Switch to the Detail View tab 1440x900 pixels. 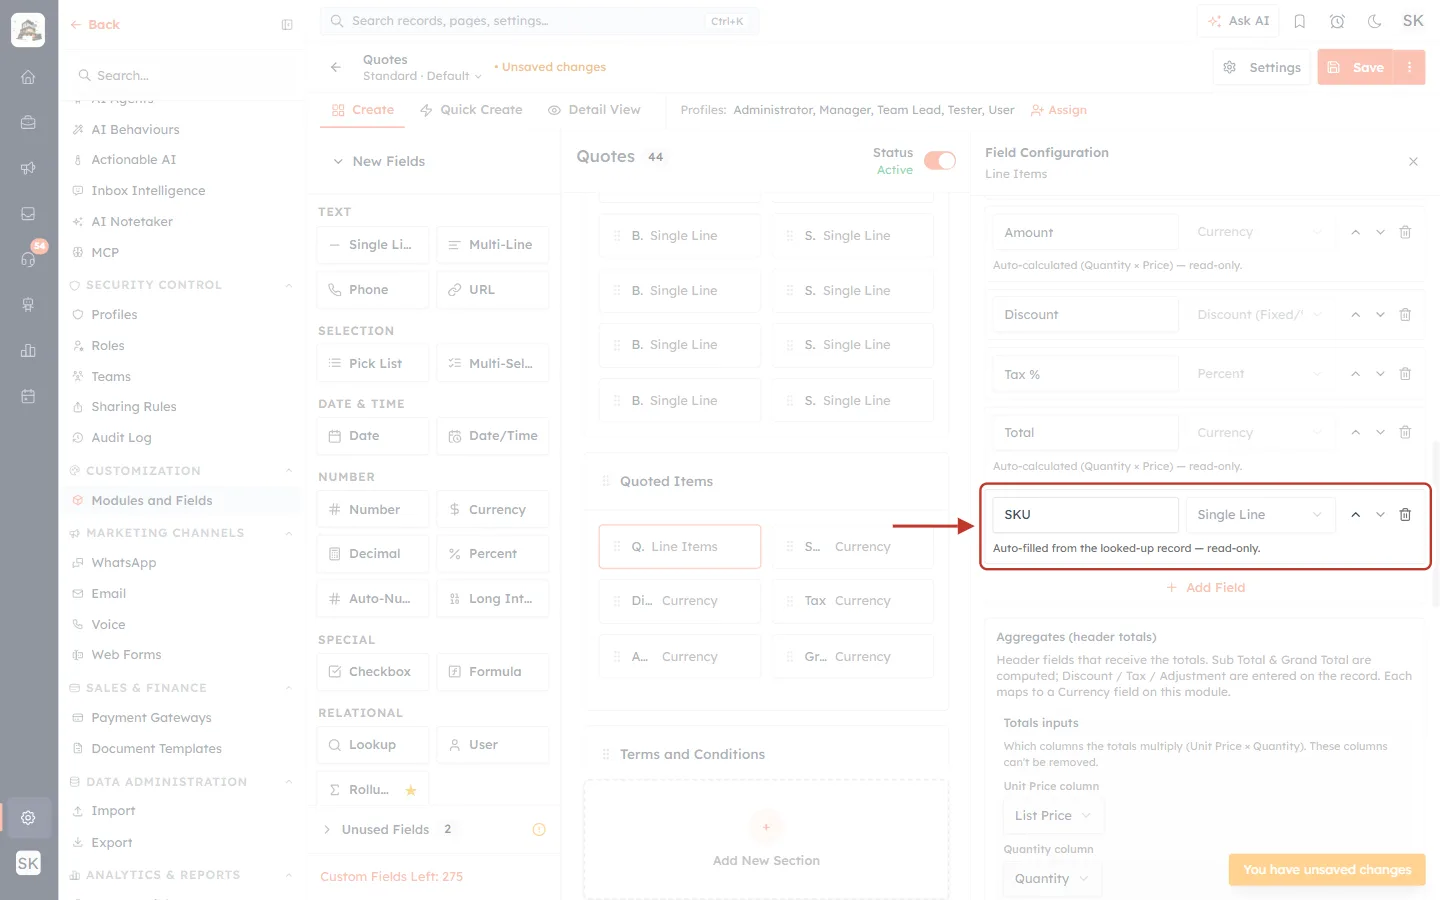coord(594,110)
